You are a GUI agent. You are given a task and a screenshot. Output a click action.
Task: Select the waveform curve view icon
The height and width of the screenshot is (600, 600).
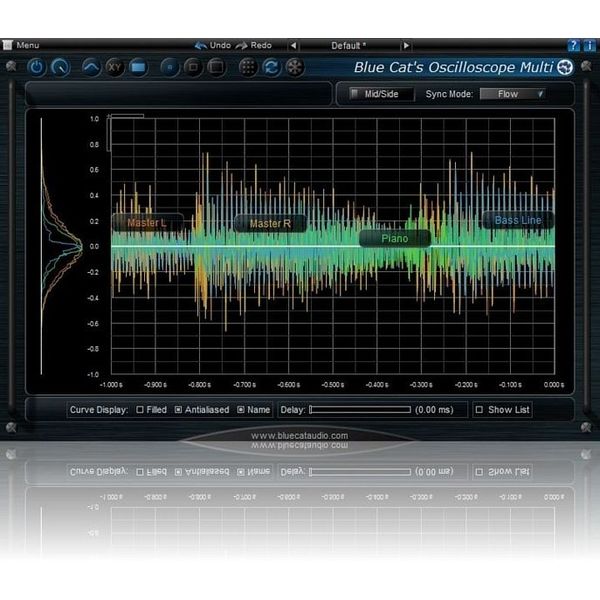[91, 67]
